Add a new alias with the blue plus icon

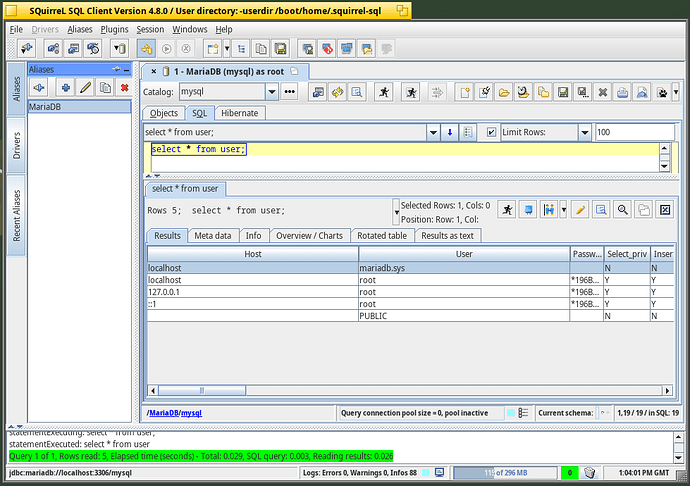66,88
